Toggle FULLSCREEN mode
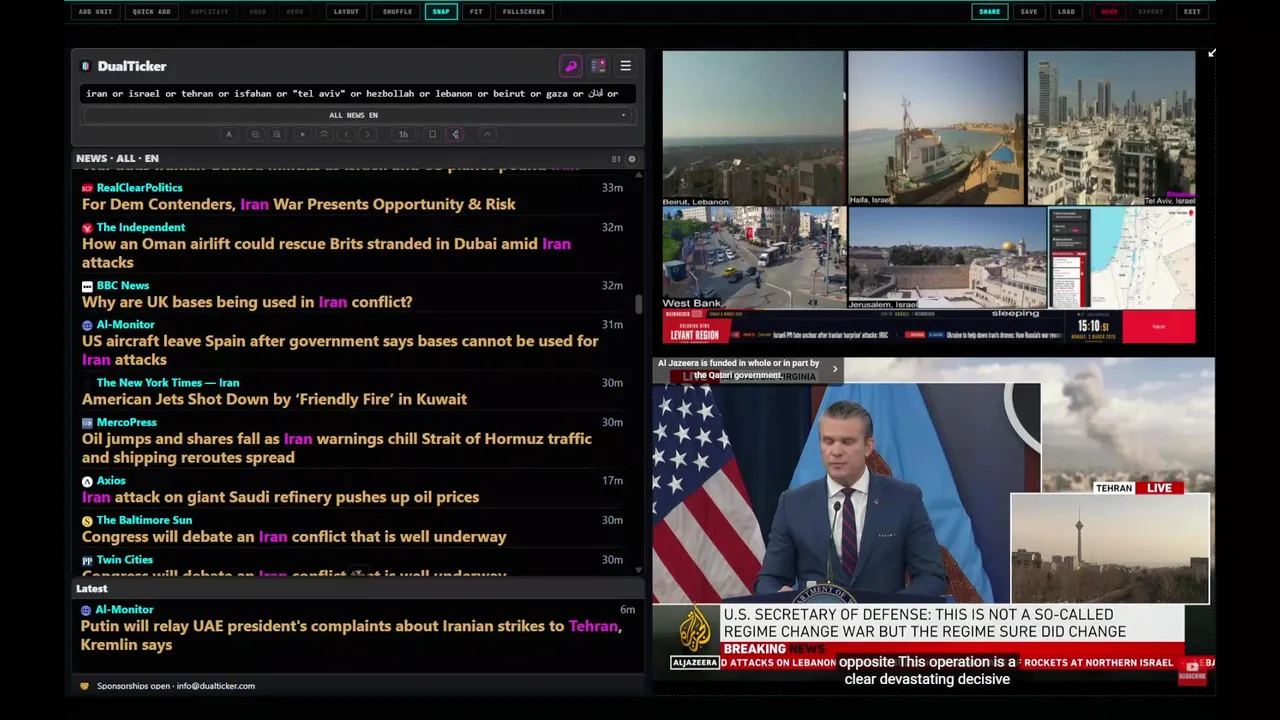The width and height of the screenshot is (1280, 720). point(524,12)
